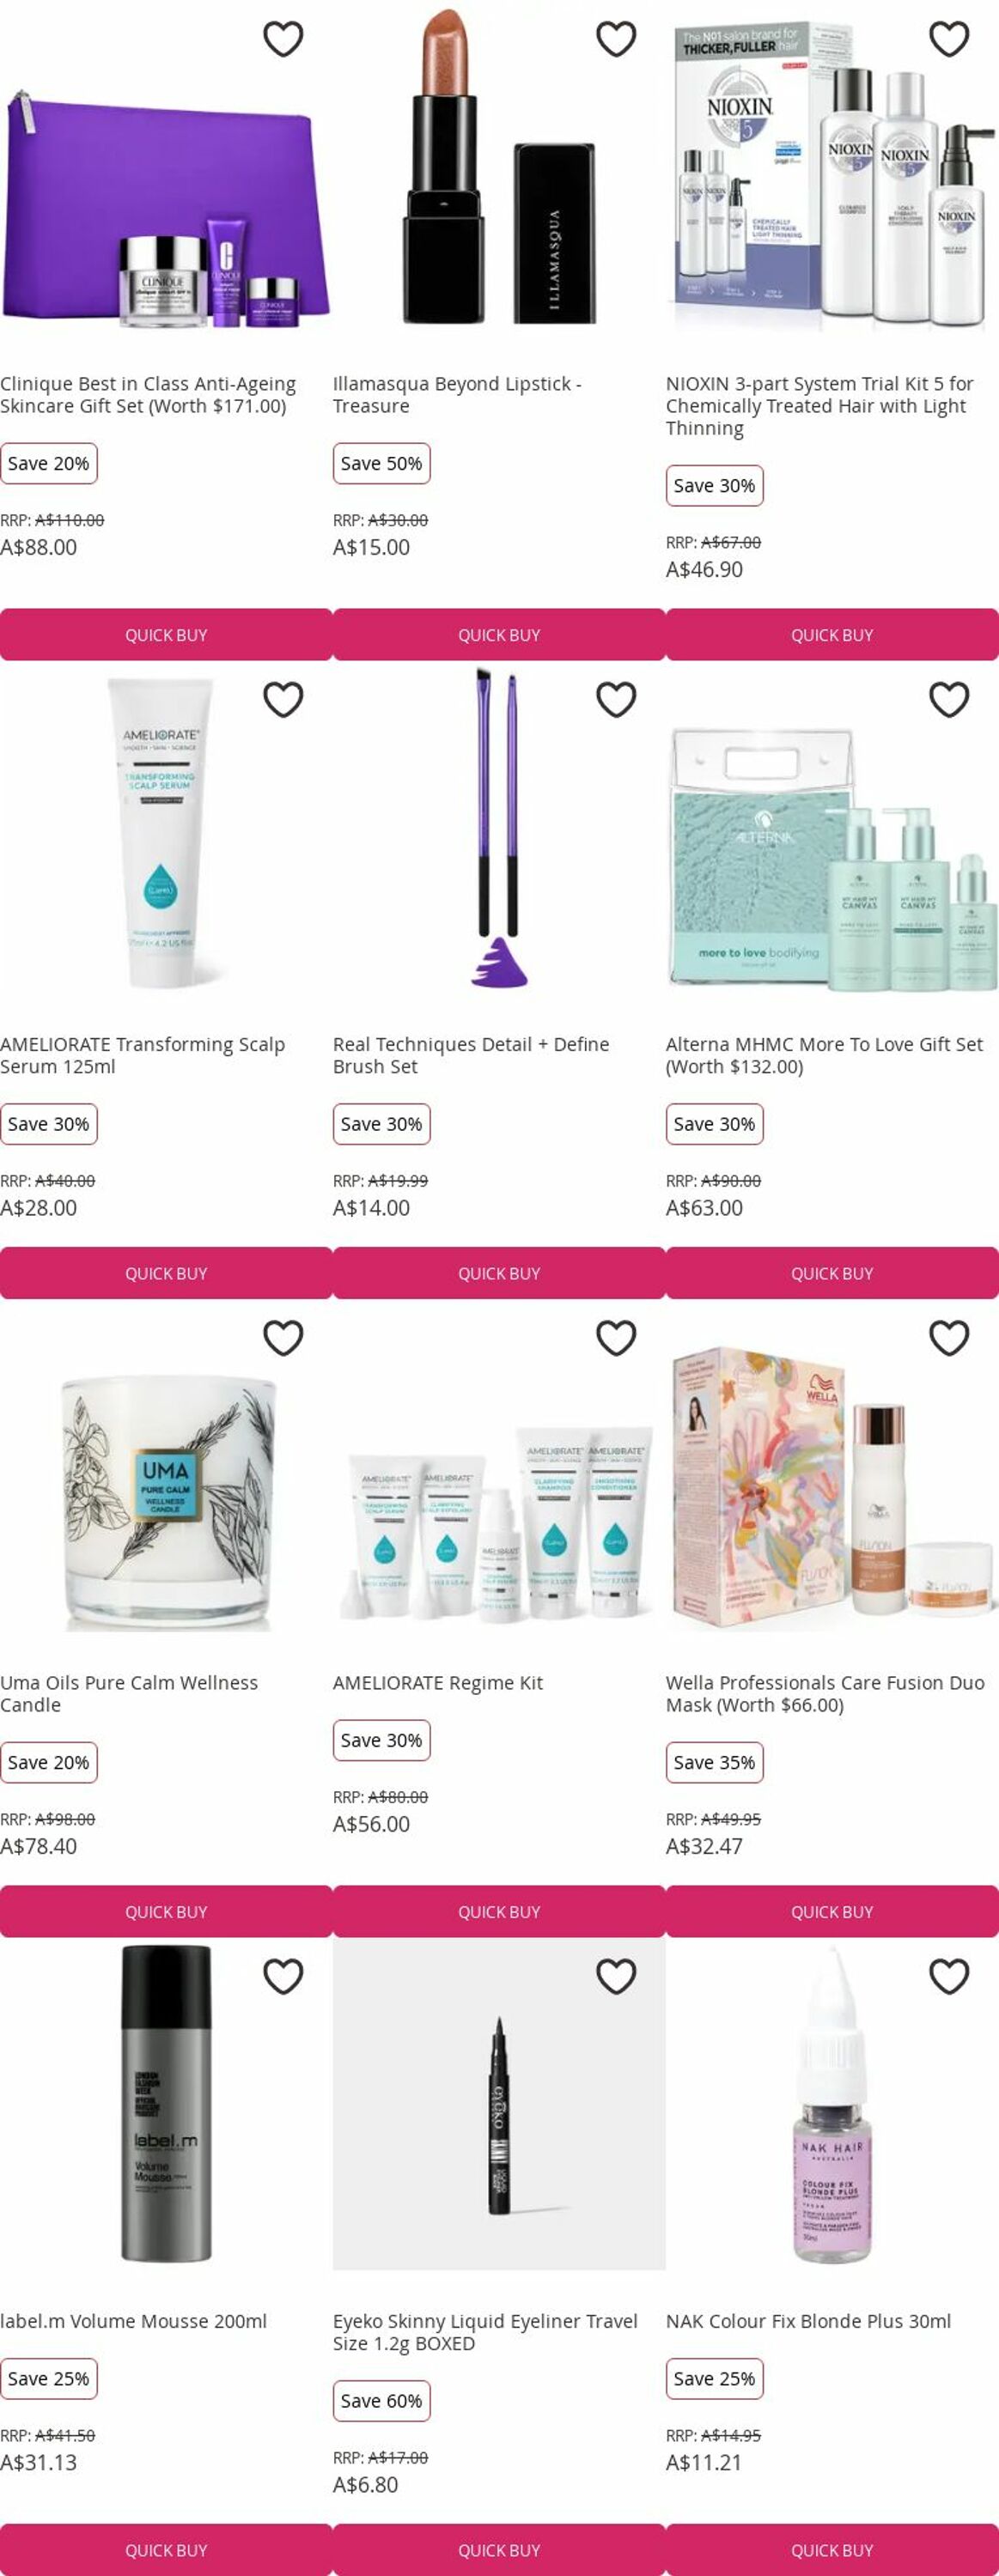Add Alterna More To Love set to wishlist
Screen dimensions: 999x2576
click(949, 699)
